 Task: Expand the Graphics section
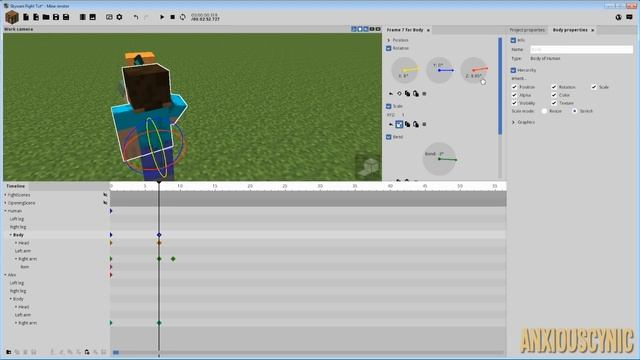[513, 122]
